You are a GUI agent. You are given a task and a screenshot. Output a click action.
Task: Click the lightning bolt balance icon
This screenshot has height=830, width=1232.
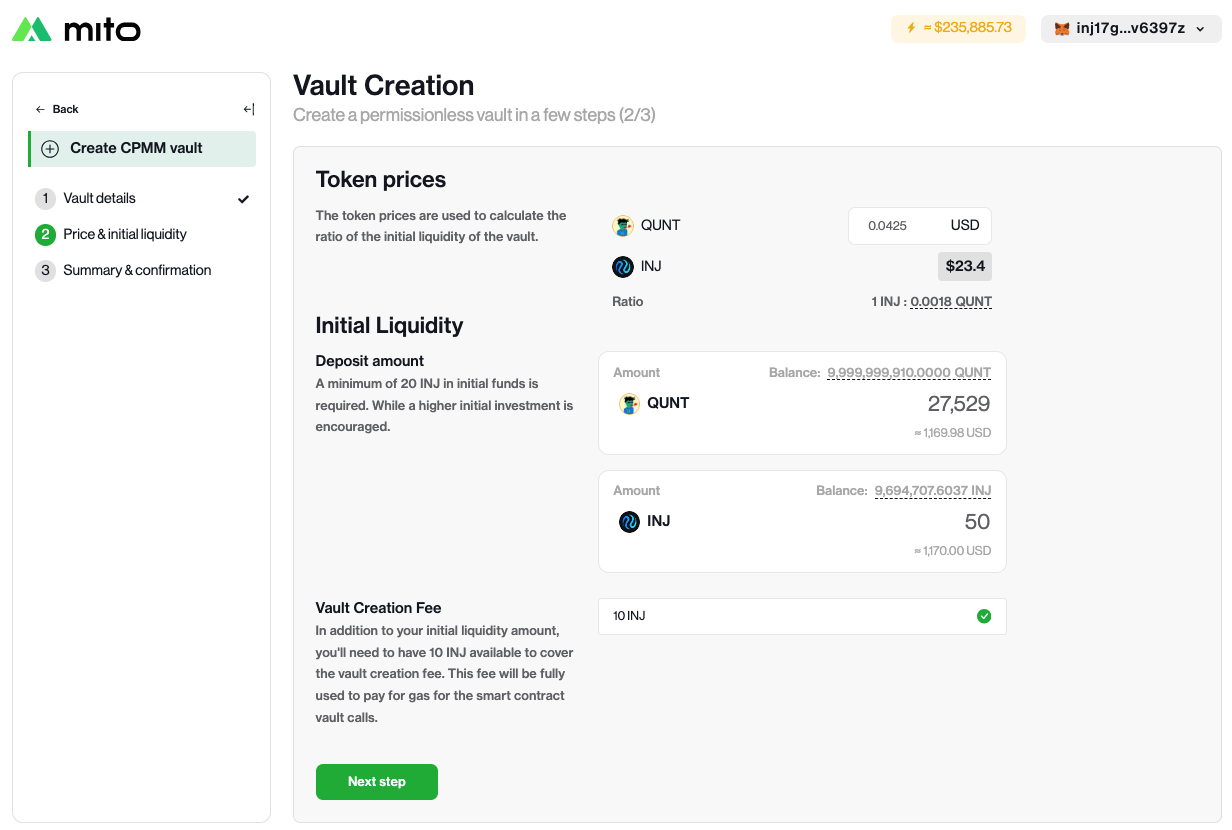(x=911, y=28)
